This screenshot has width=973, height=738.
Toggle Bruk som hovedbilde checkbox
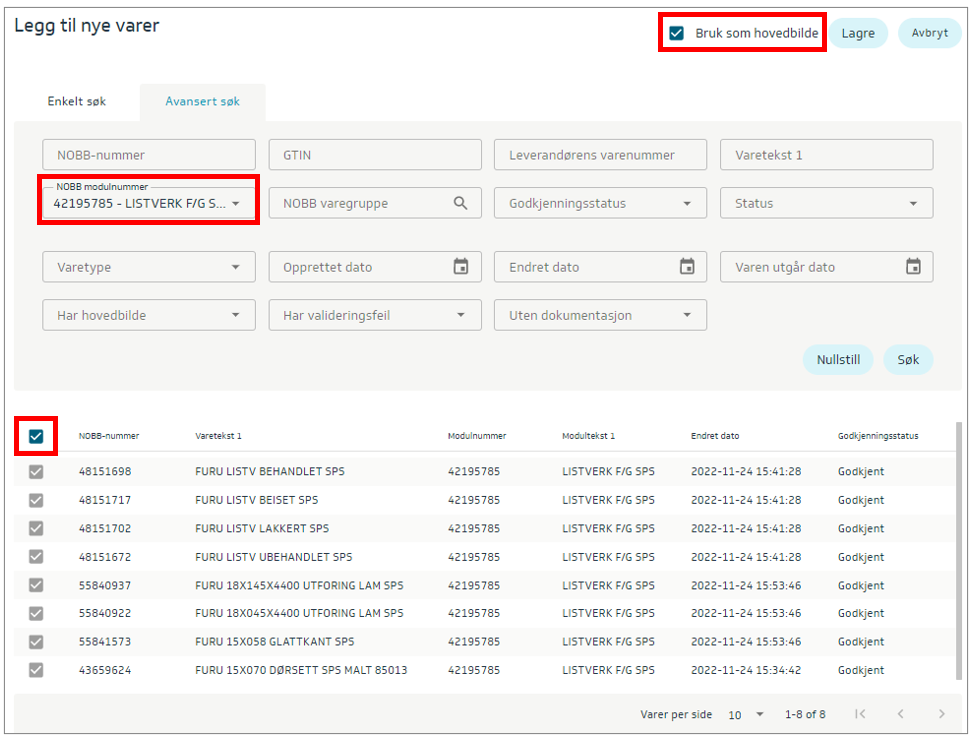pyautogui.click(x=677, y=33)
